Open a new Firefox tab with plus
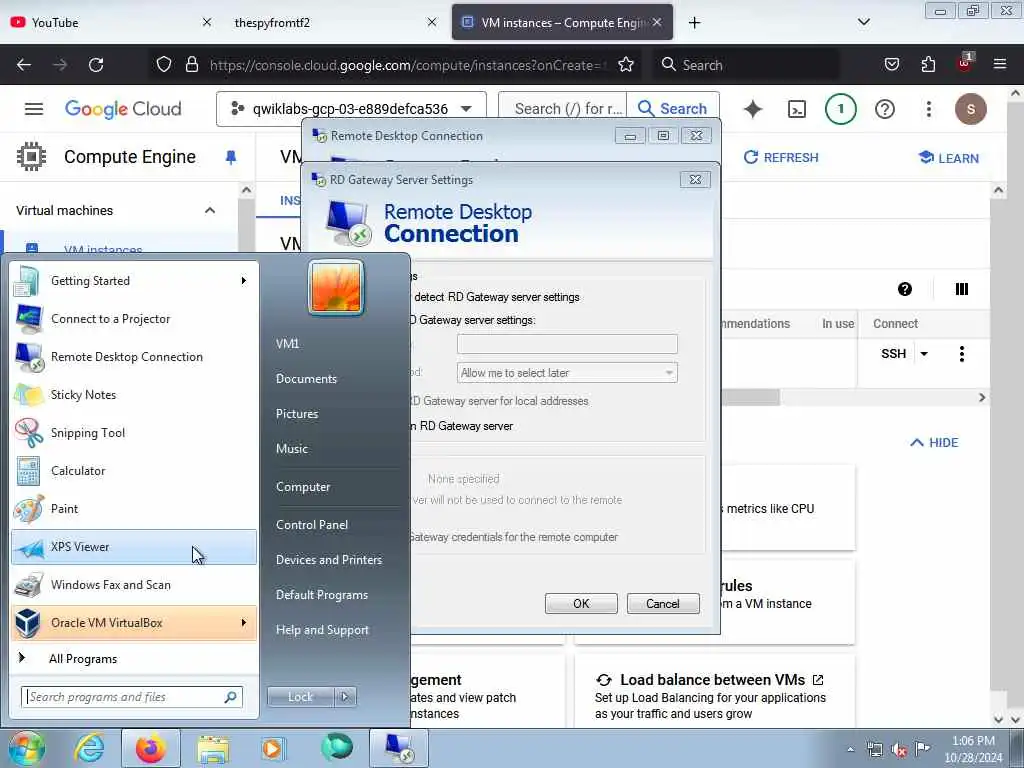This screenshot has width=1024, height=768. [x=694, y=23]
